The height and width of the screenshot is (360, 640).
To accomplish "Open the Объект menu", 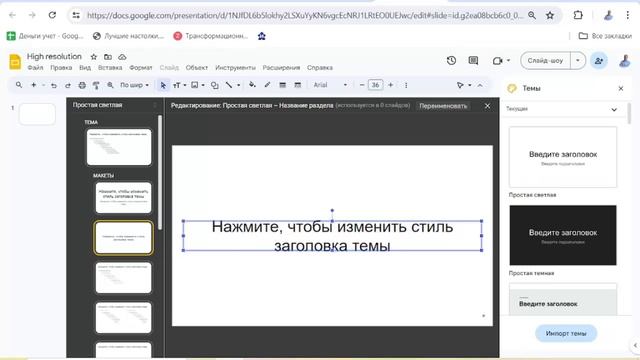I will [197, 68].
